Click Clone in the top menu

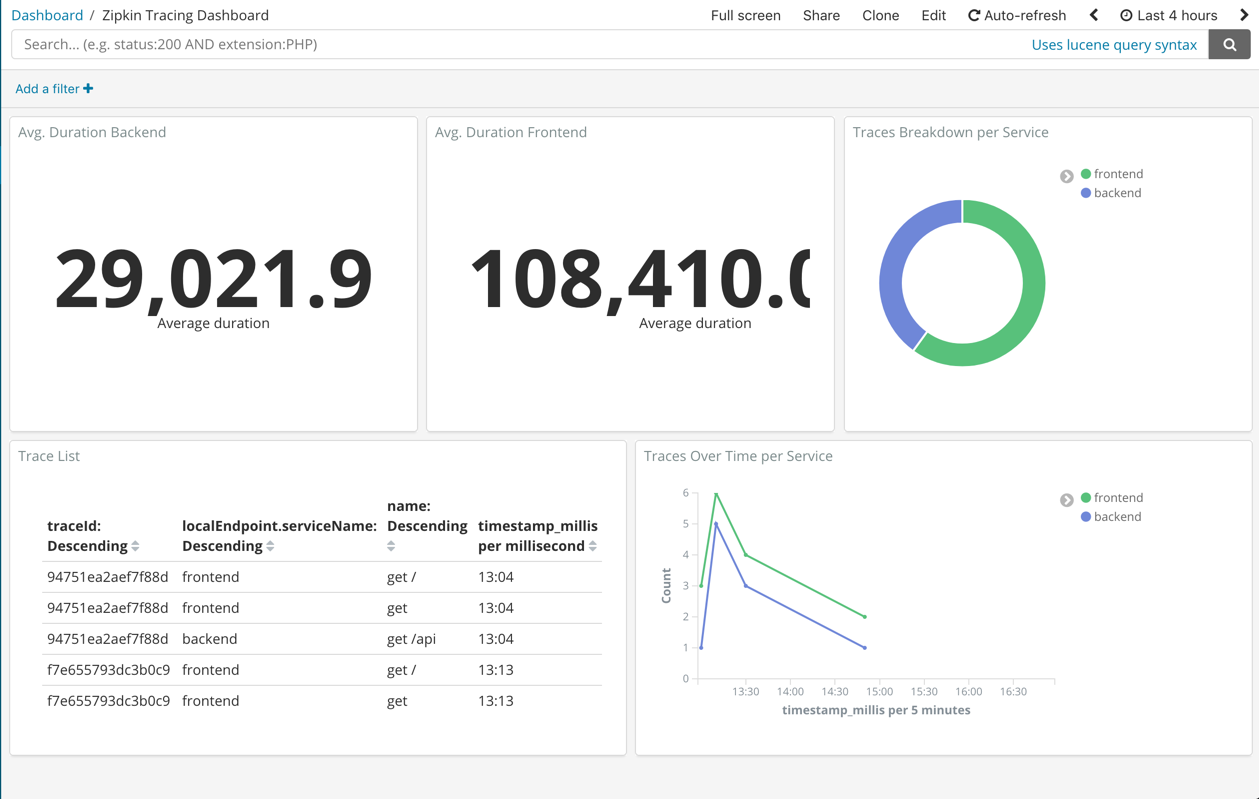pos(880,15)
